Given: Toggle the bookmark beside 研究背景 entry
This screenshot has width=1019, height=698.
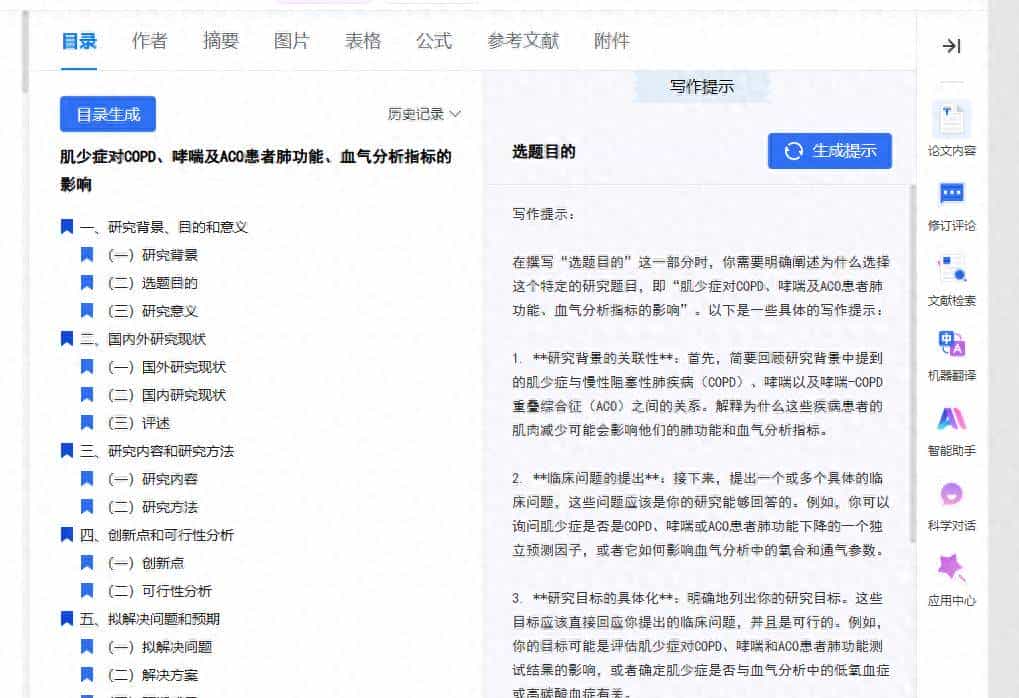Looking at the screenshot, I should 87,255.
